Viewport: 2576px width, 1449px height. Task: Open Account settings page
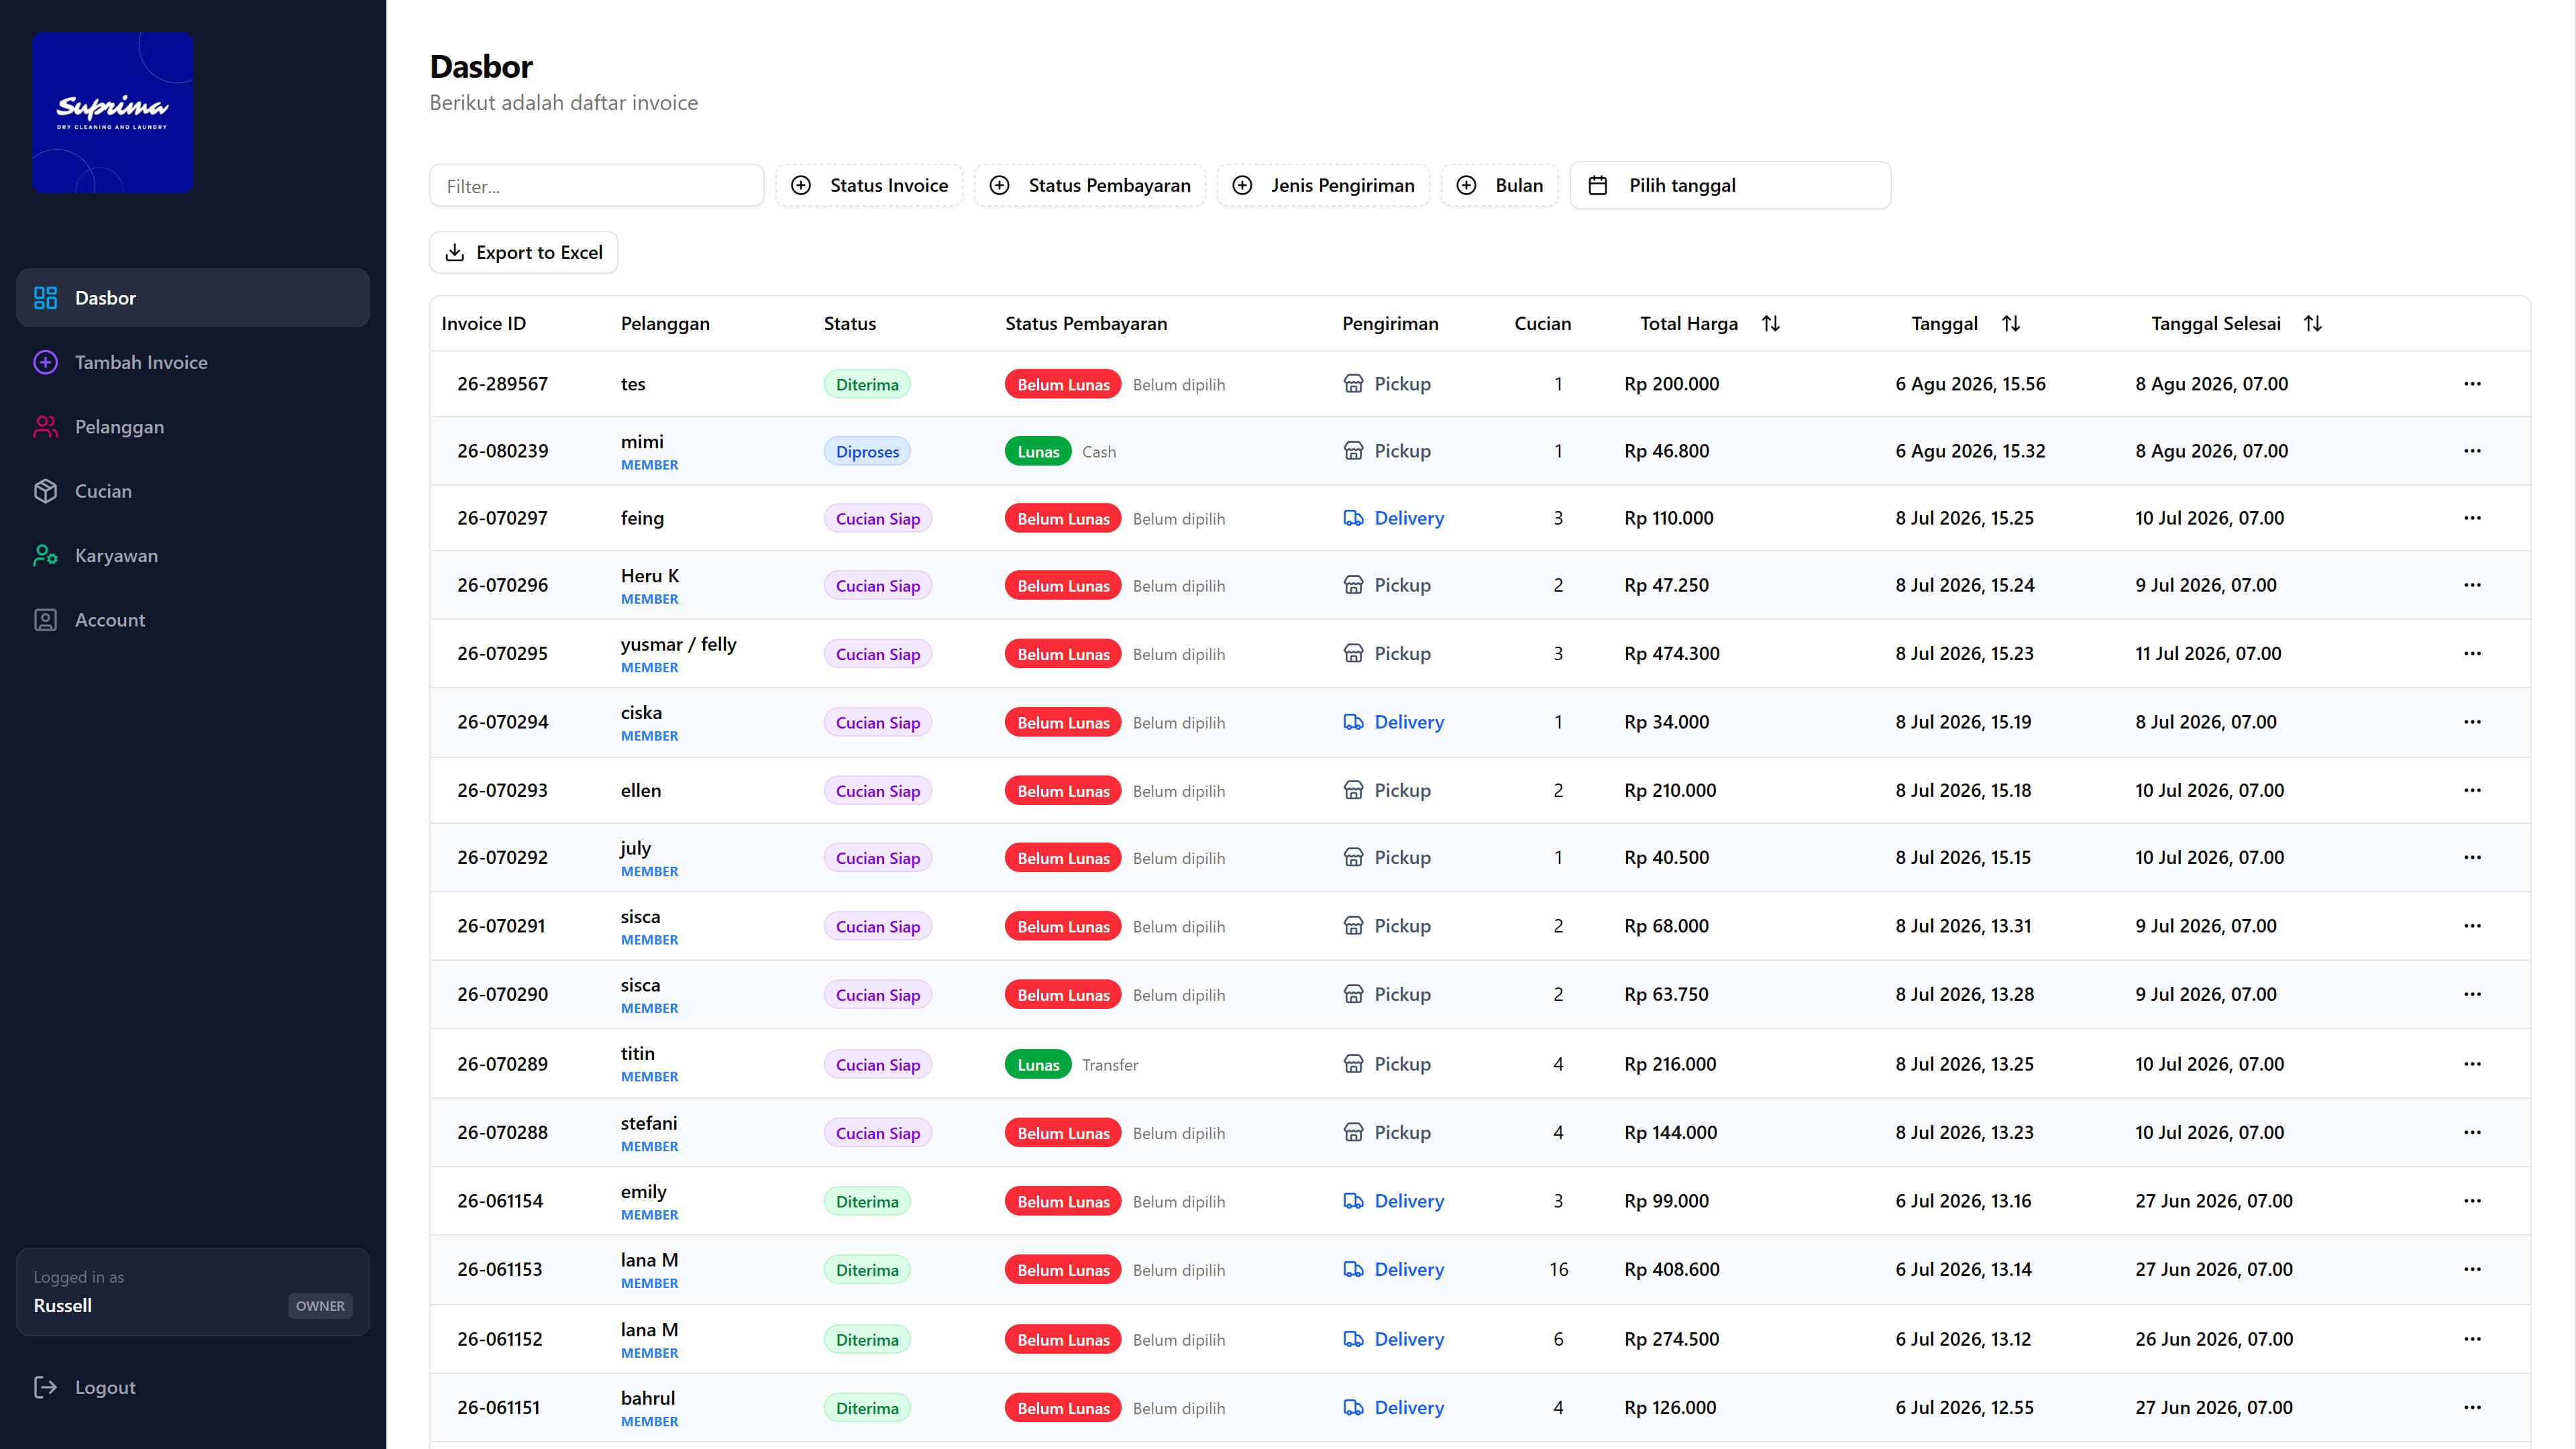click(x=193, y=620)
